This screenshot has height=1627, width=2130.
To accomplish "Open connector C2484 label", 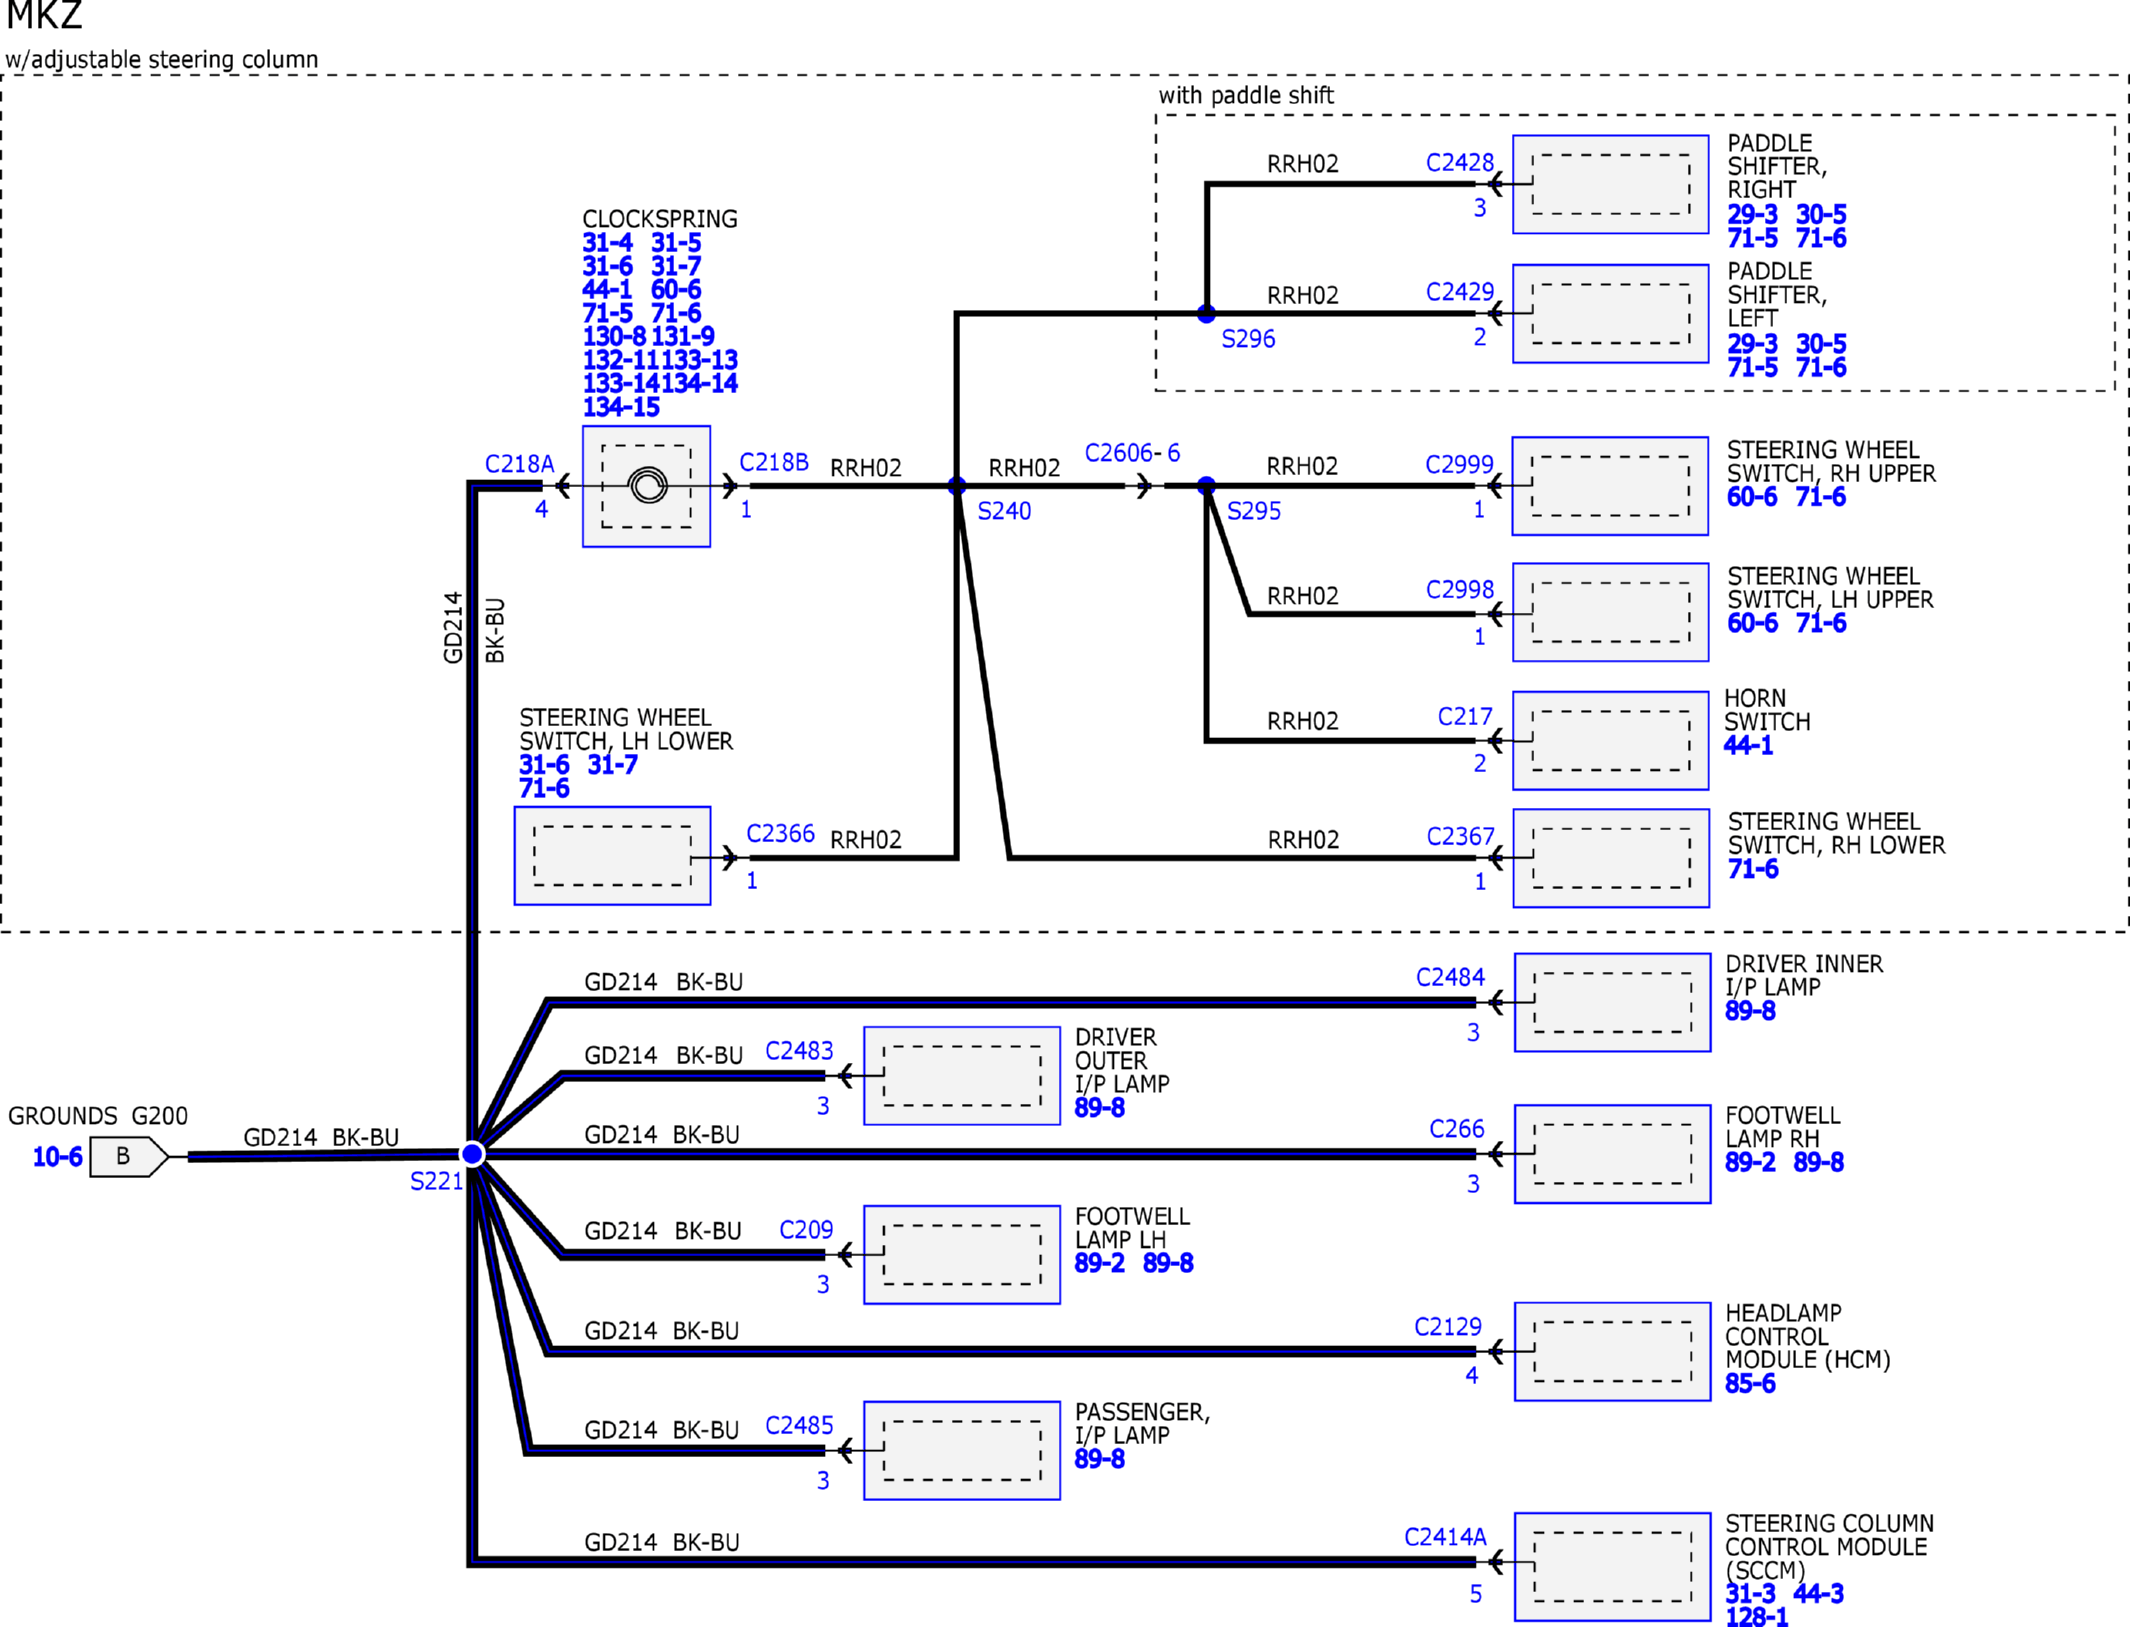I will pos(1450,977).
